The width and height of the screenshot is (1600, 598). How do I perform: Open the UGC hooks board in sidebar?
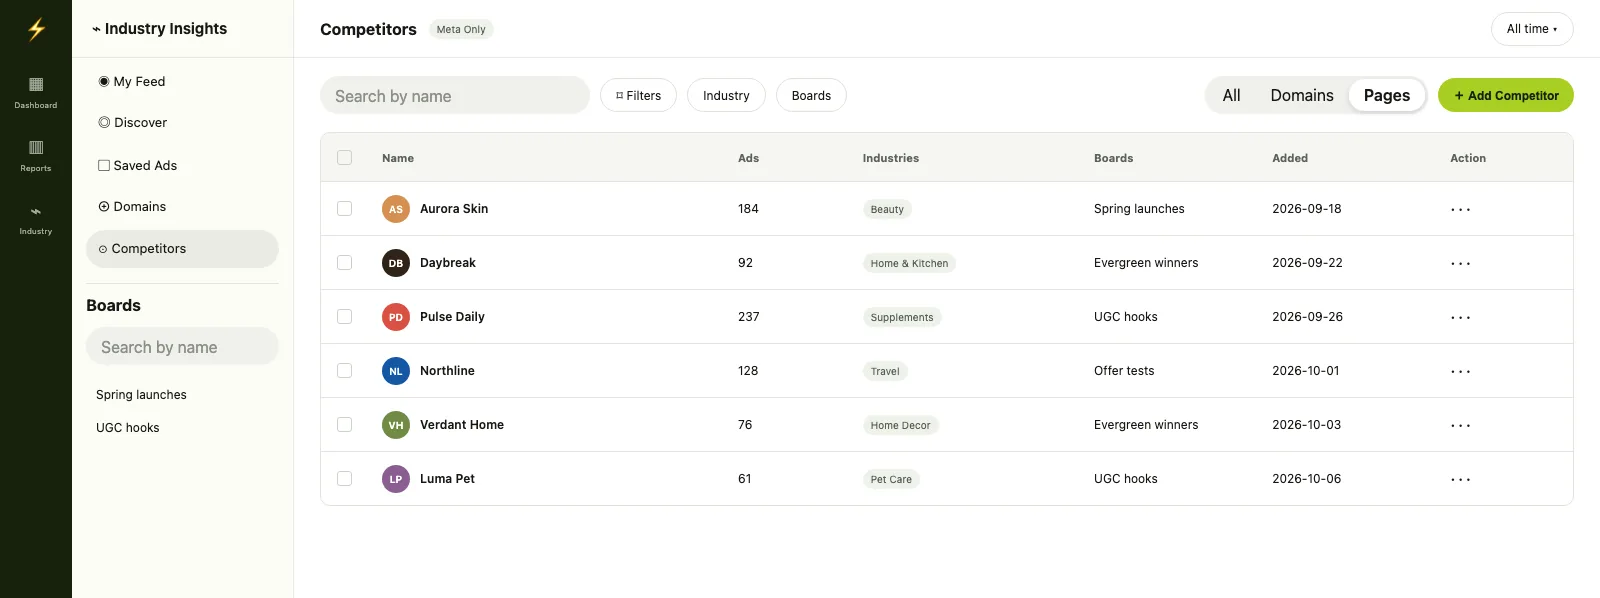128,428
